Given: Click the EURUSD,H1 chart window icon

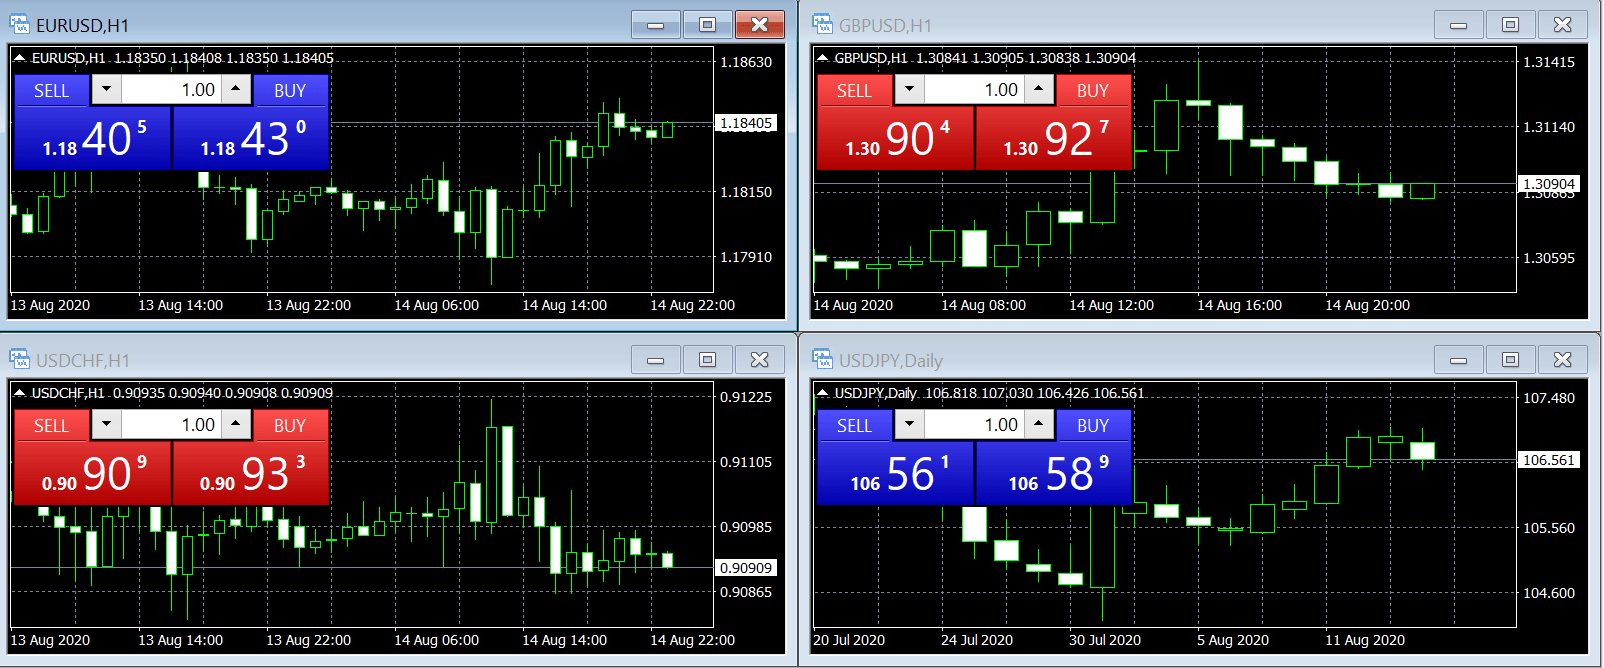Looking at the screenshot, I should pos(20,24).
